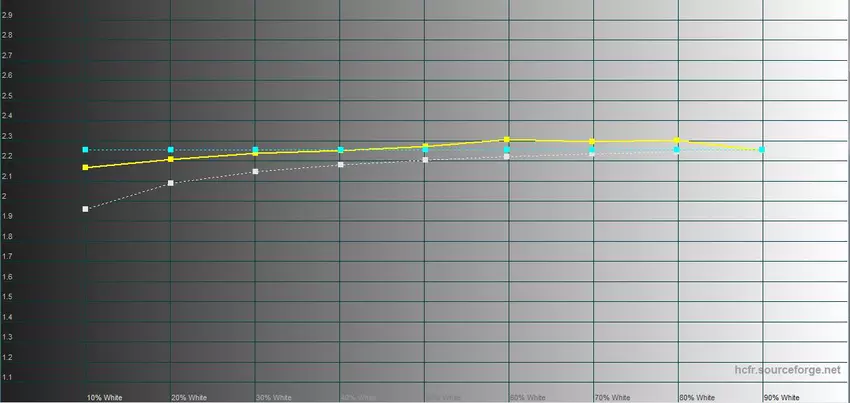Click the 80% White axis label

696,397
